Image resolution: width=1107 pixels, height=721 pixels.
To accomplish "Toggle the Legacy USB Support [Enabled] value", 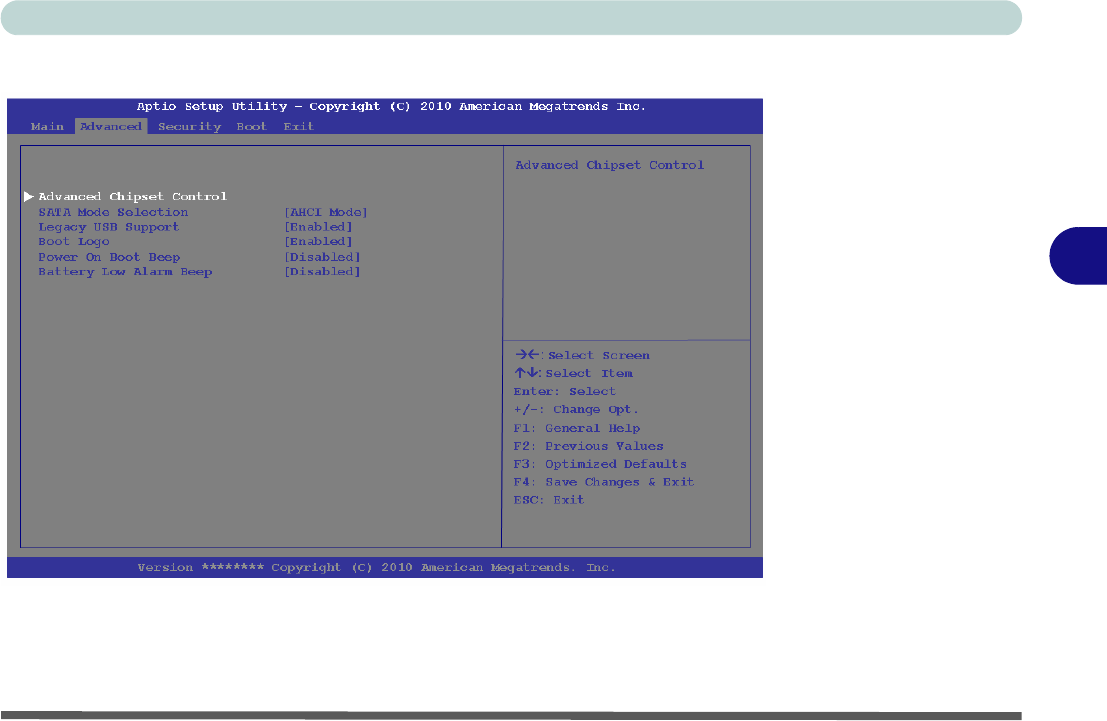I will pyautogui.click(x=318, y=227).
